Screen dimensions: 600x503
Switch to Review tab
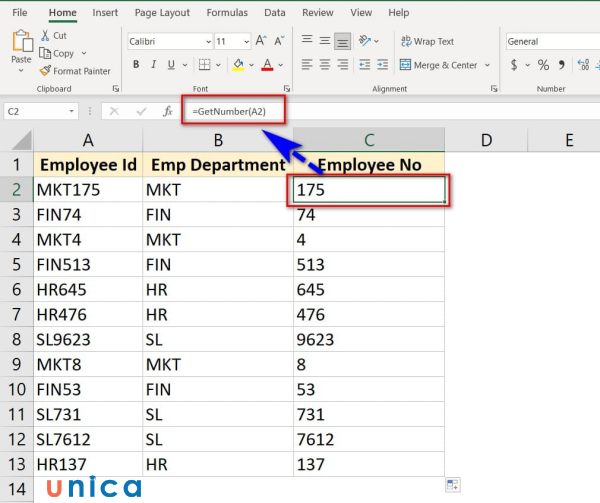[318, 13]
